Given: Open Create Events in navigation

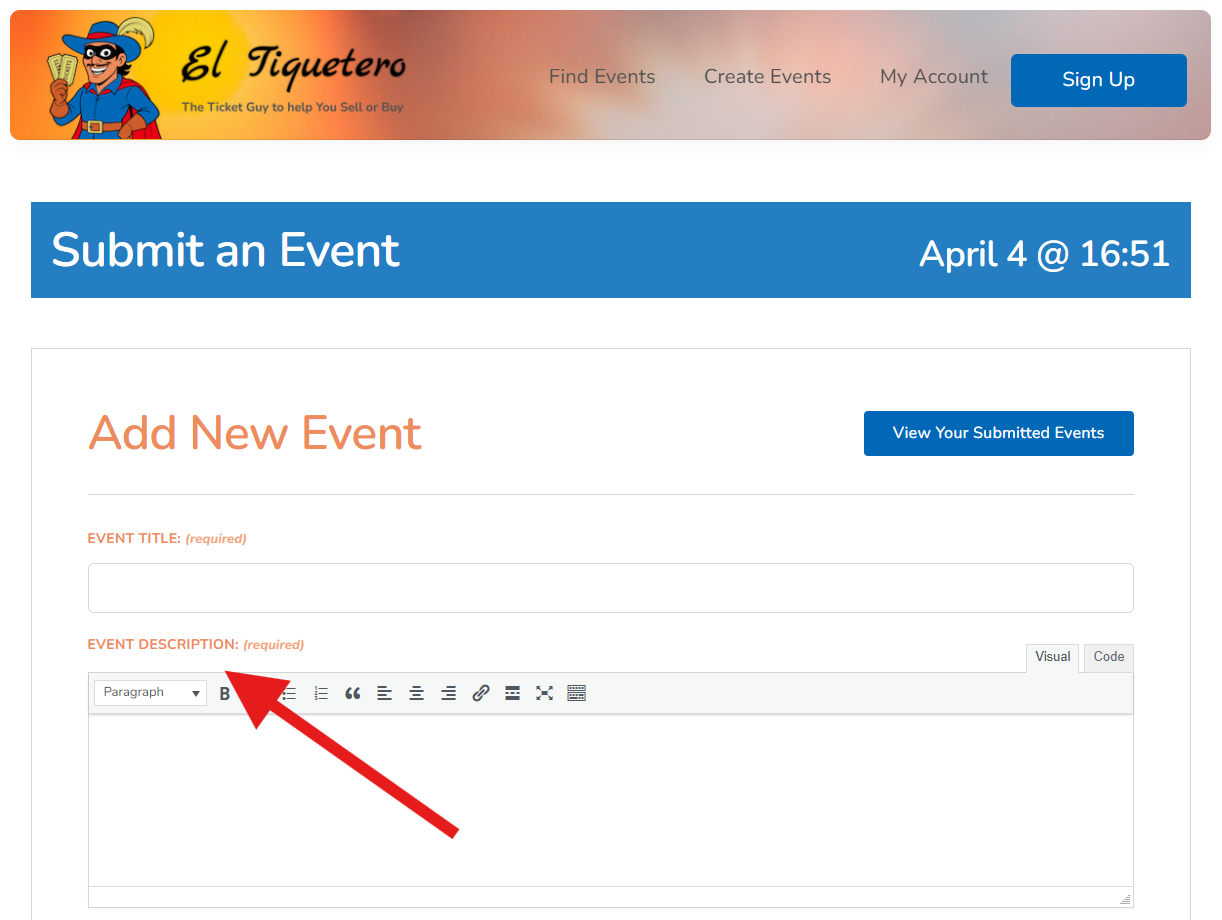Looking at the screenshot, I should [x=767, y=77].
